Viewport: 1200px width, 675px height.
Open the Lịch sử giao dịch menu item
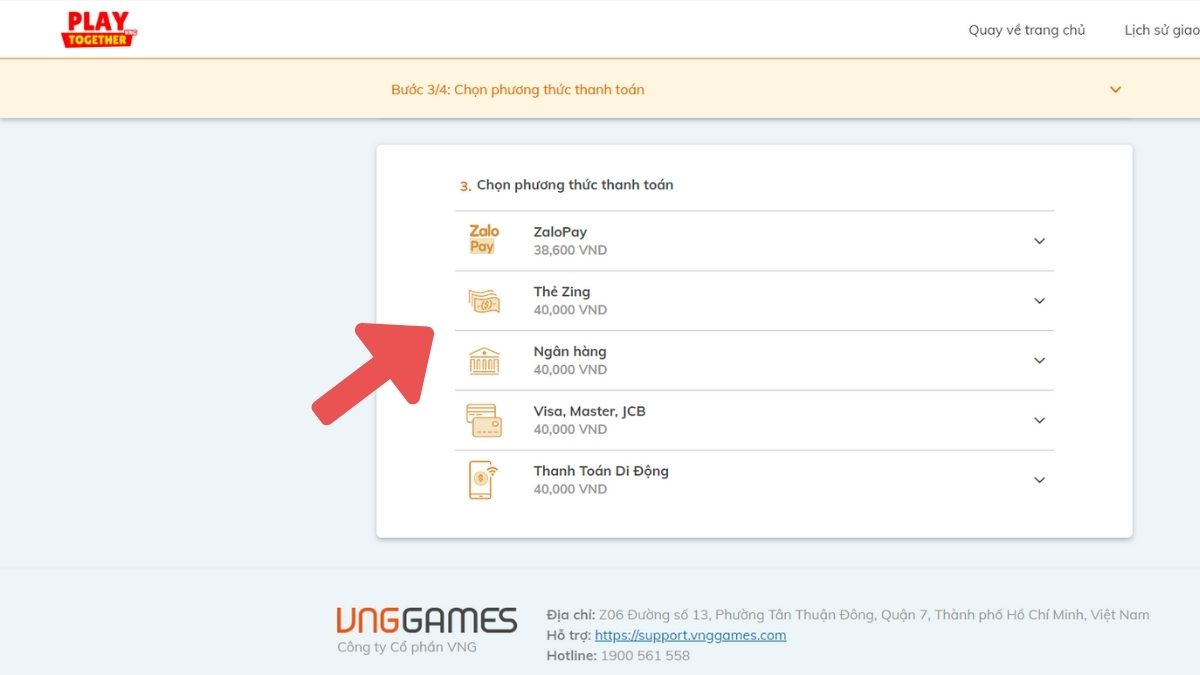coord(1161,30)
